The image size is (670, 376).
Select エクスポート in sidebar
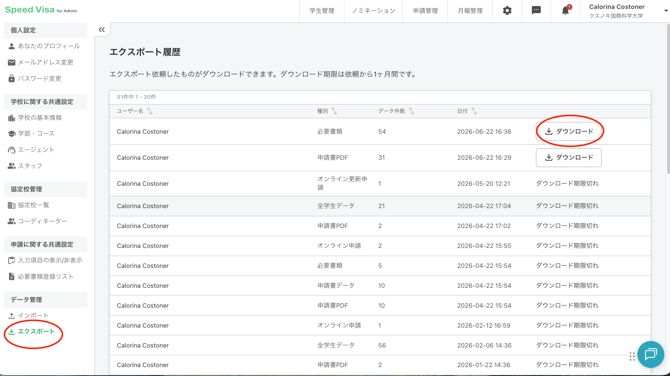pos(32,332)
